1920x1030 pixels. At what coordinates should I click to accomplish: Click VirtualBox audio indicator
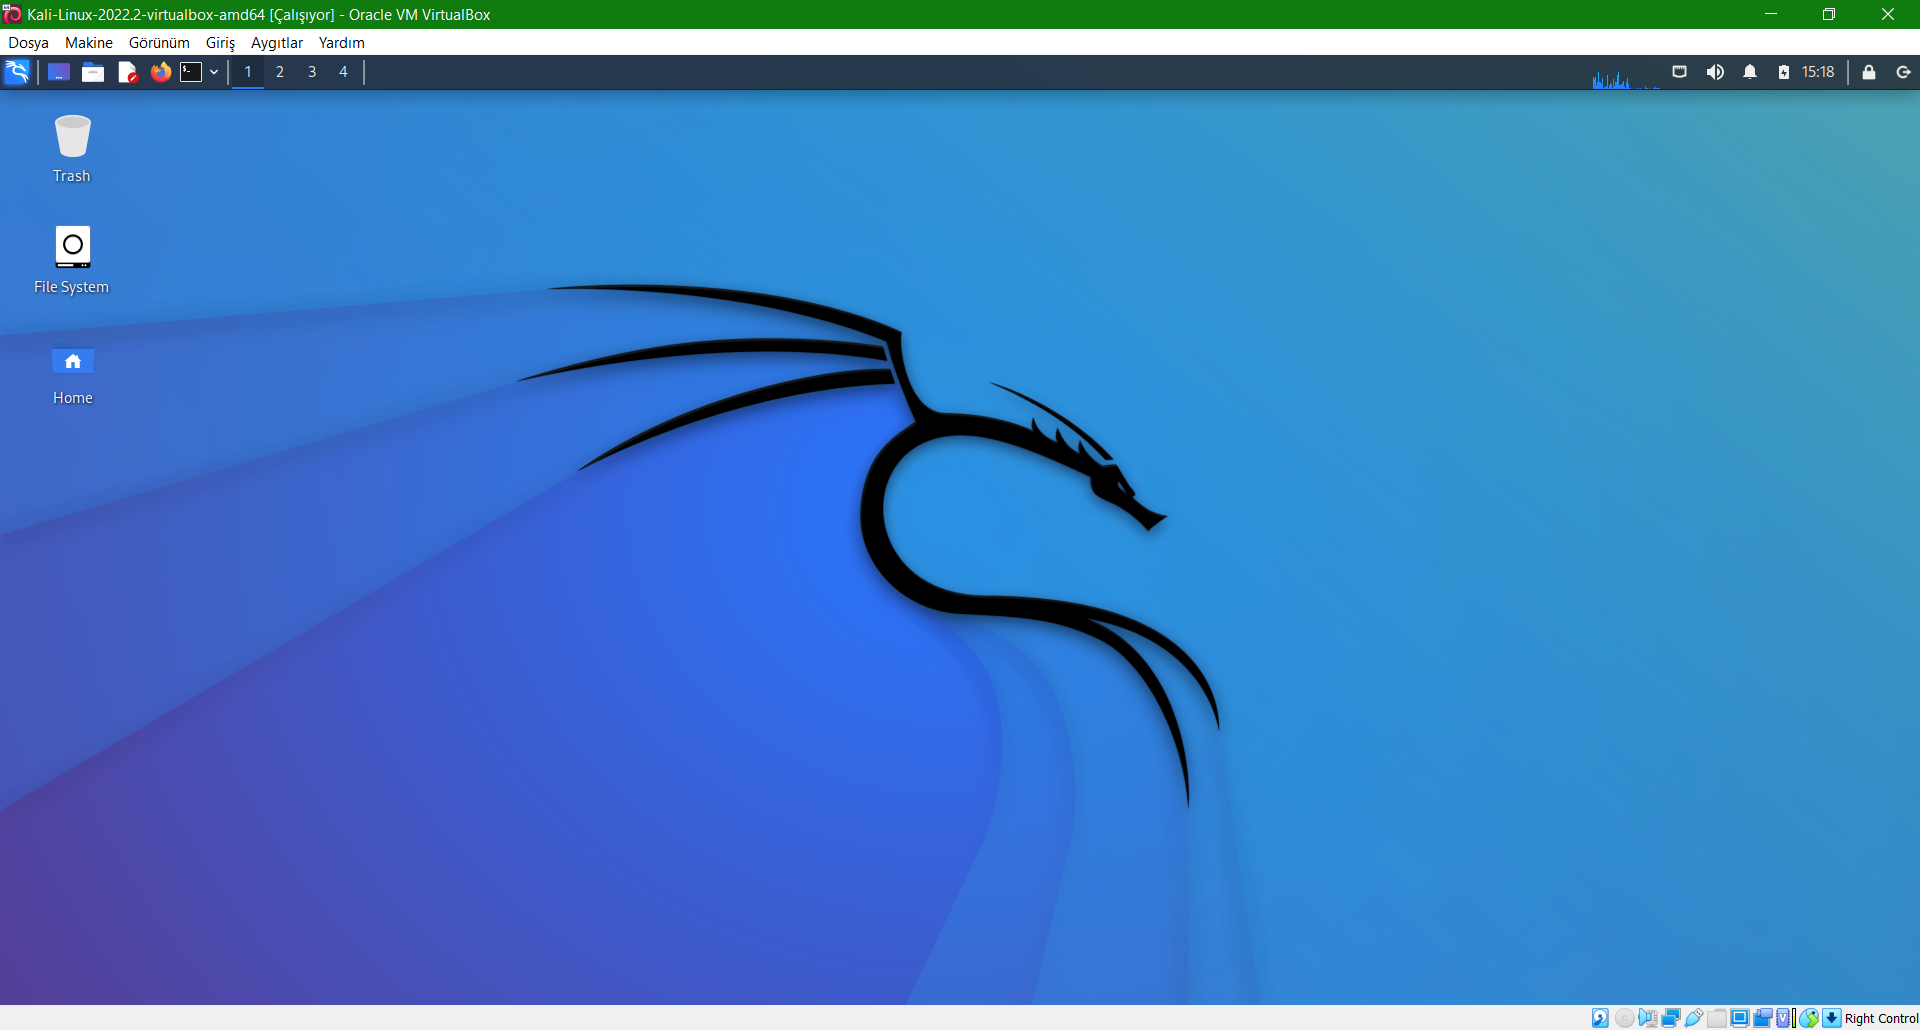[x=1648, y=1018]
